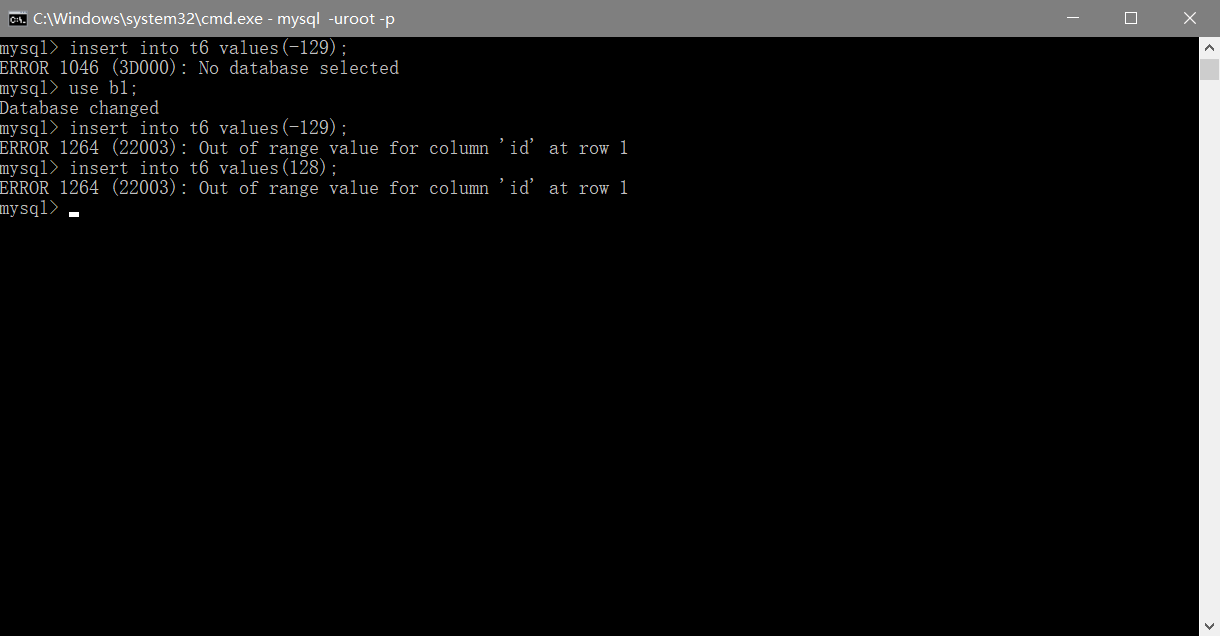Click the scrollbar up arrow
1220x636 pixels.
click(1209, 47)
